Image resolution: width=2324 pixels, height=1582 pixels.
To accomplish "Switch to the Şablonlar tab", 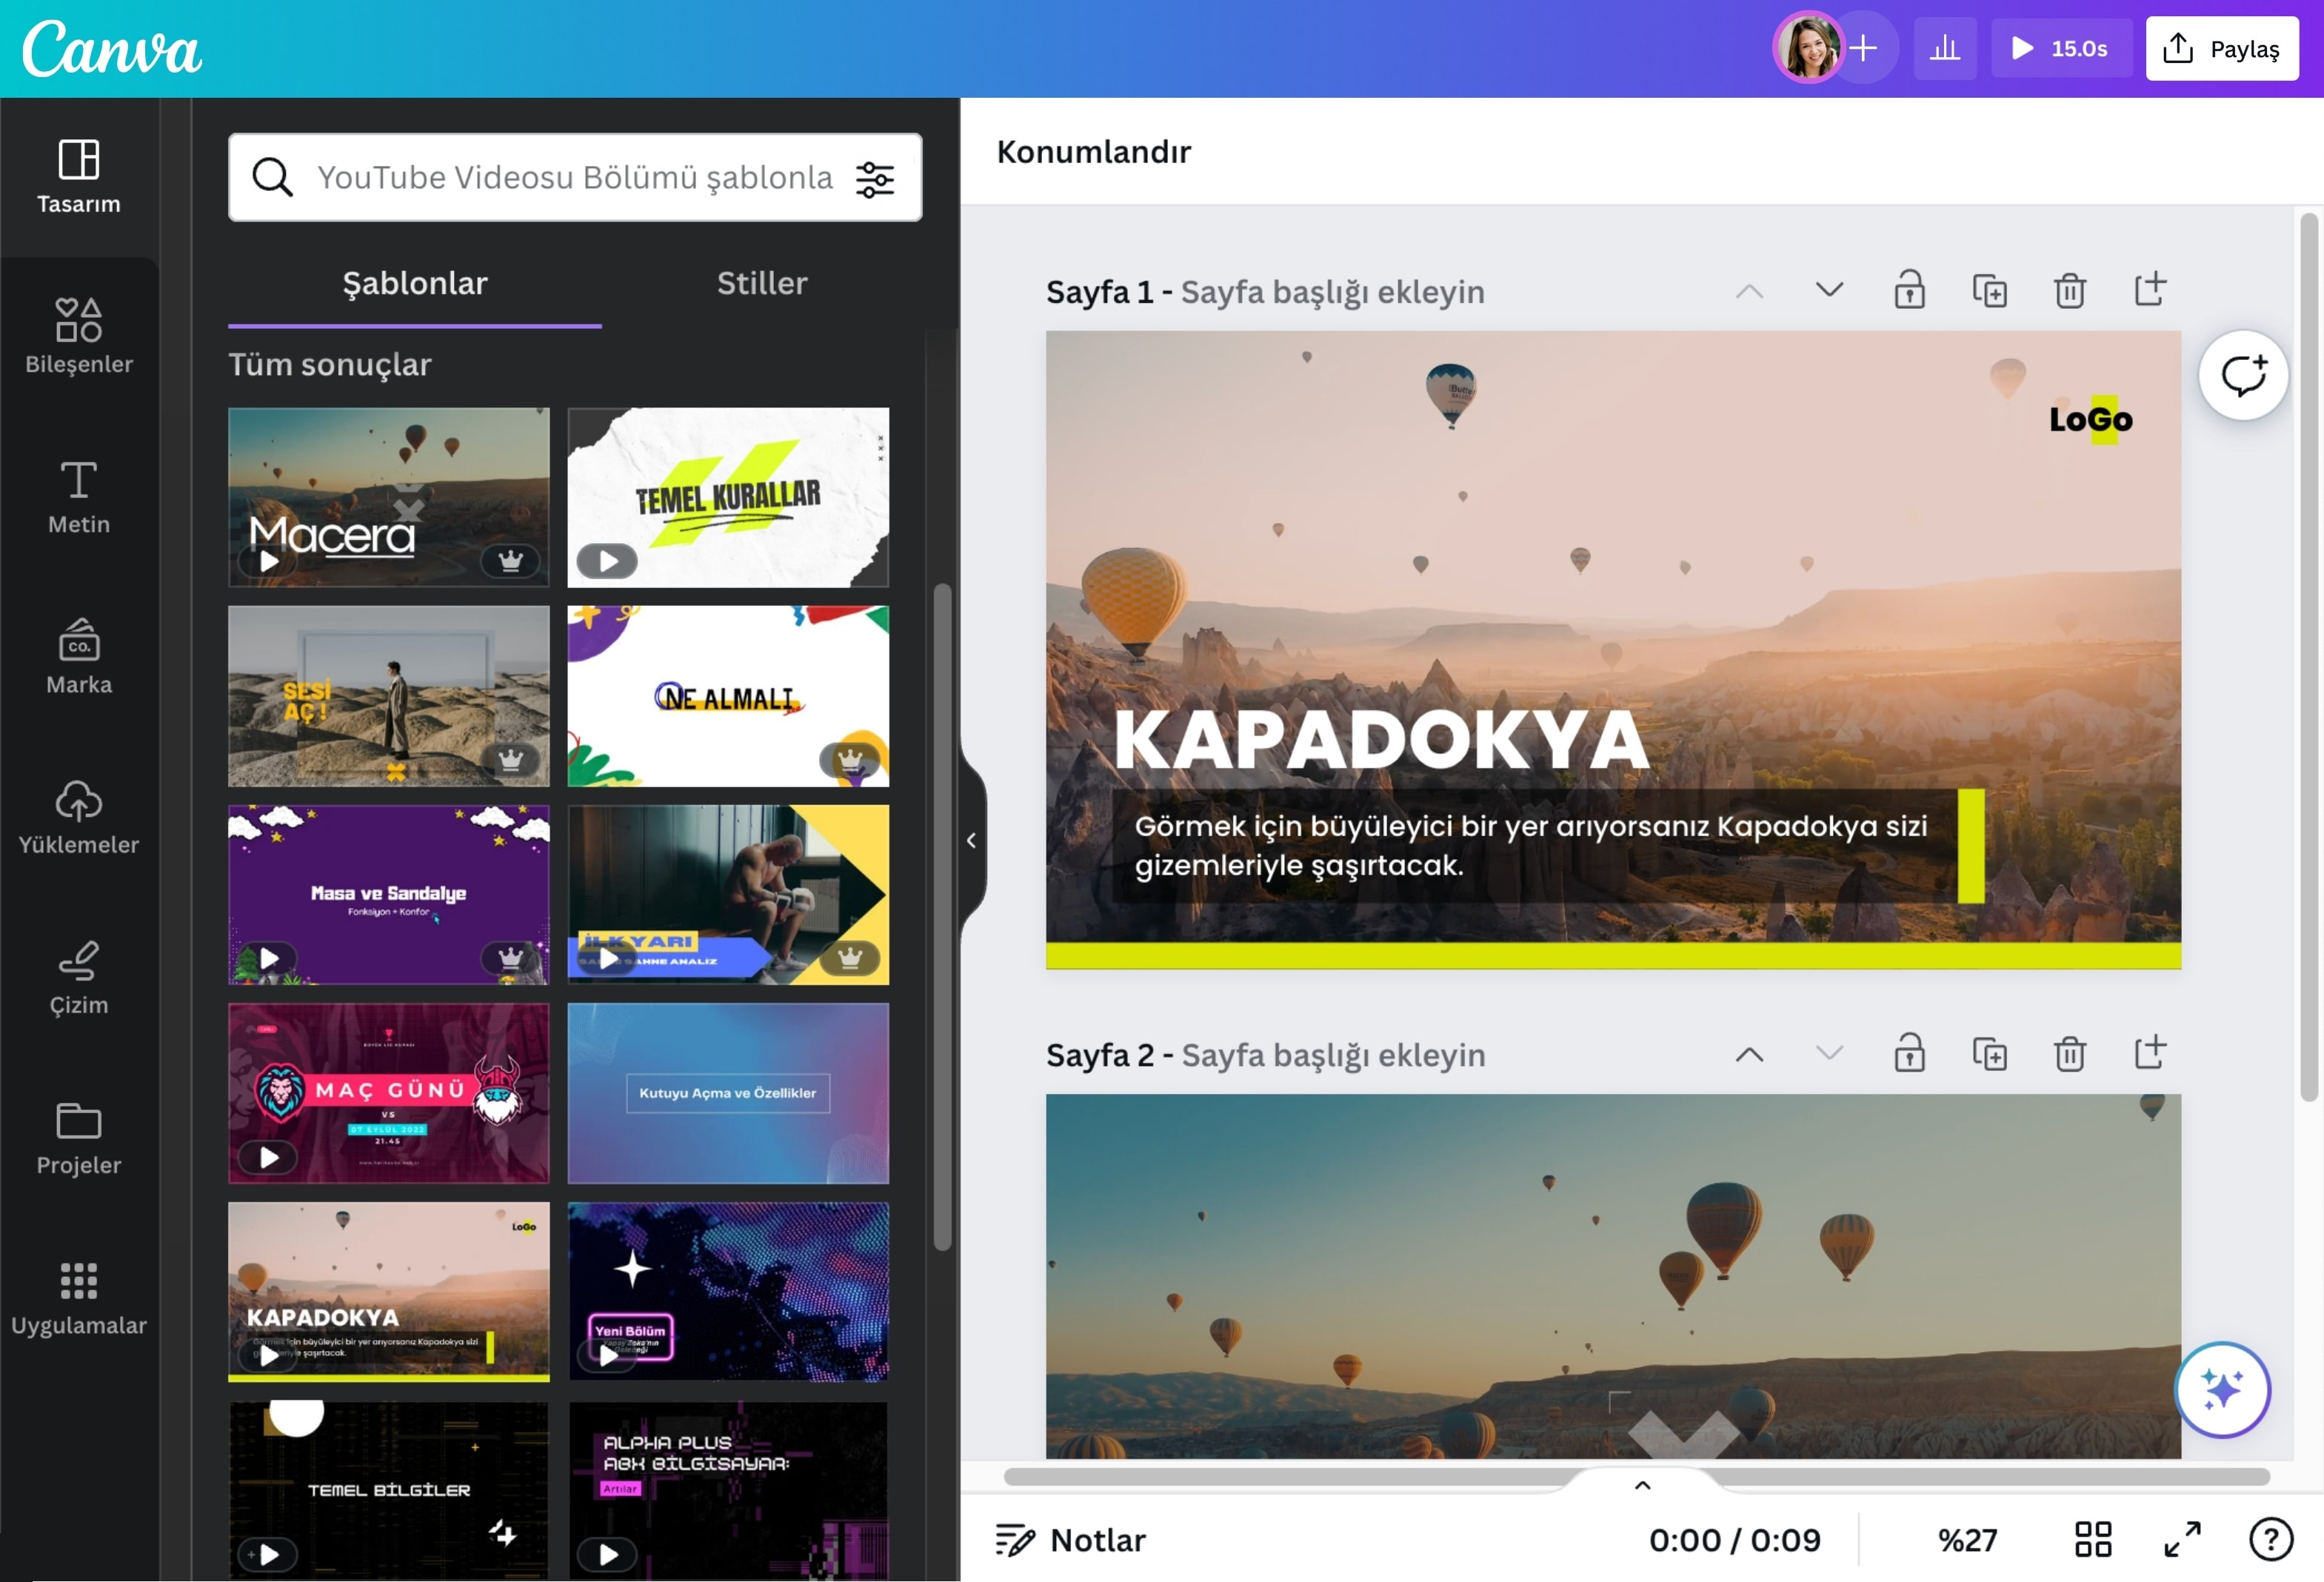I will [x=413, y=283].
